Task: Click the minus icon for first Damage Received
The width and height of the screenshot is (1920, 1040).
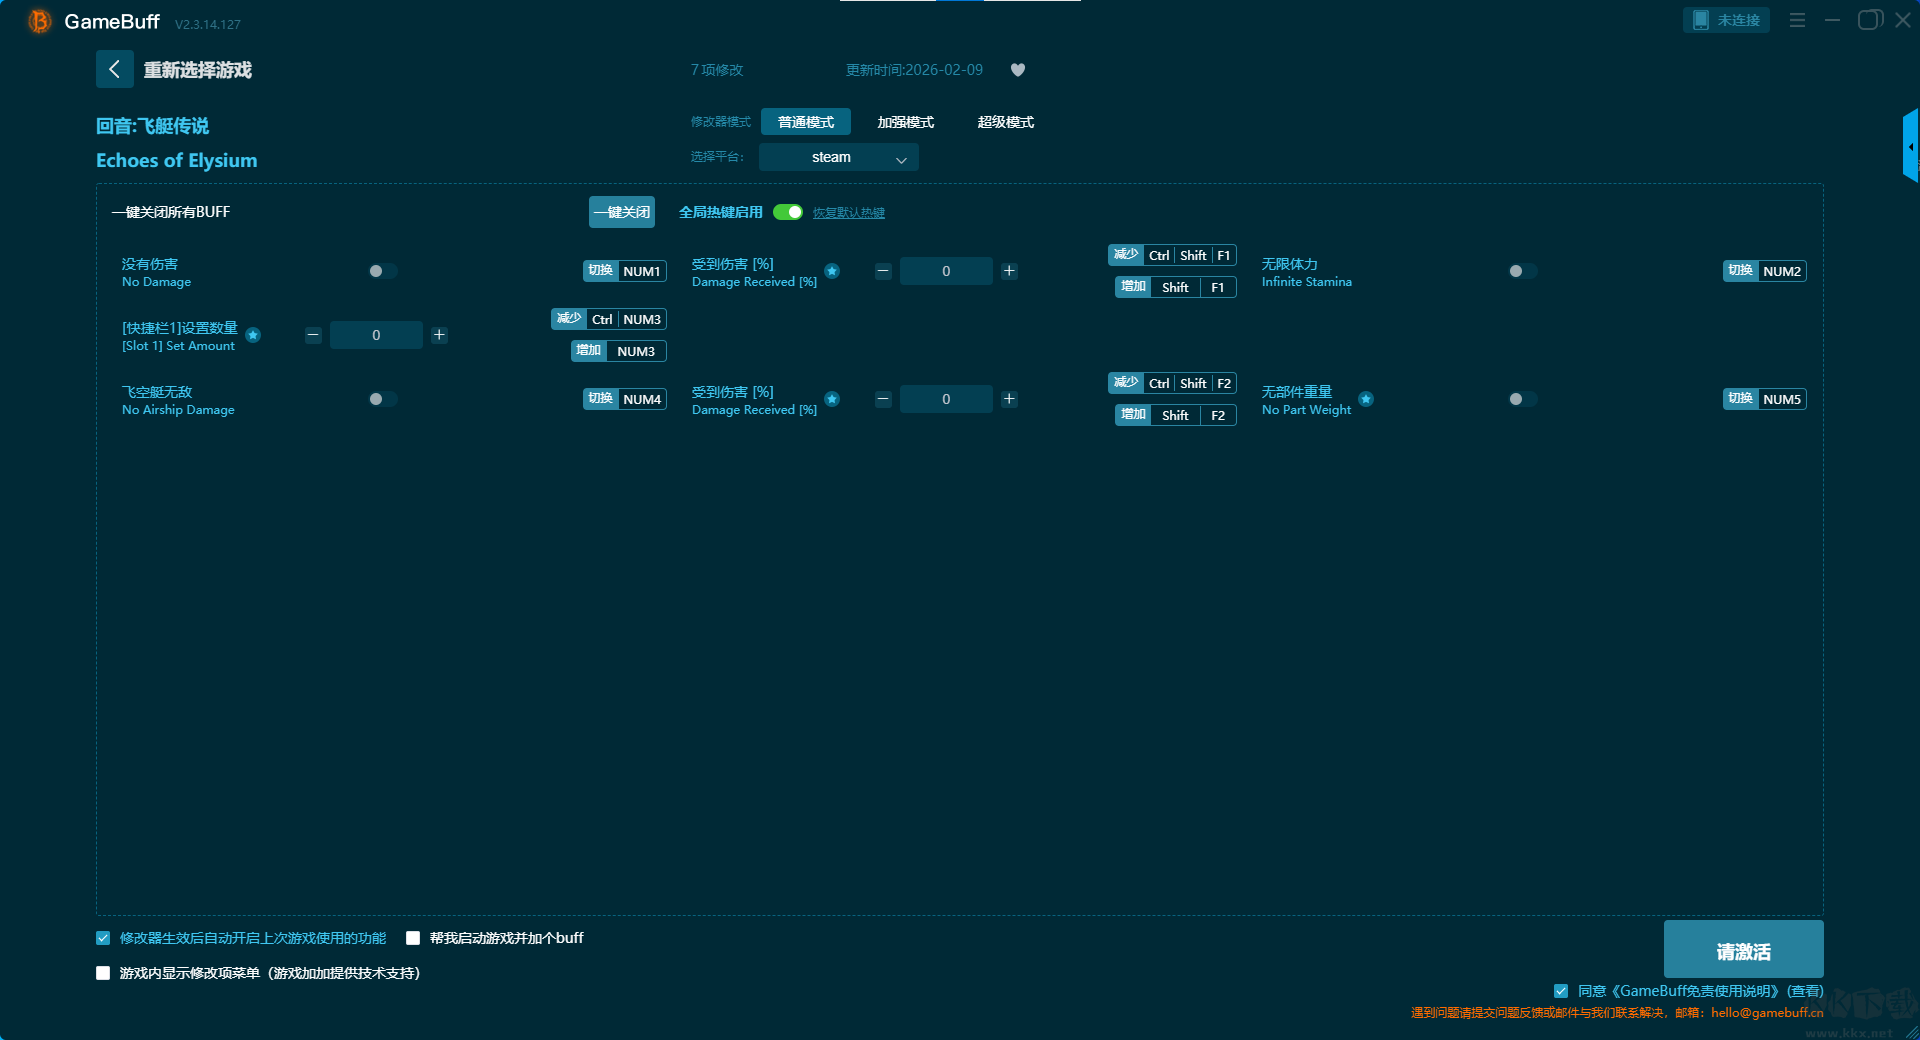Action: tap(883, 271)
